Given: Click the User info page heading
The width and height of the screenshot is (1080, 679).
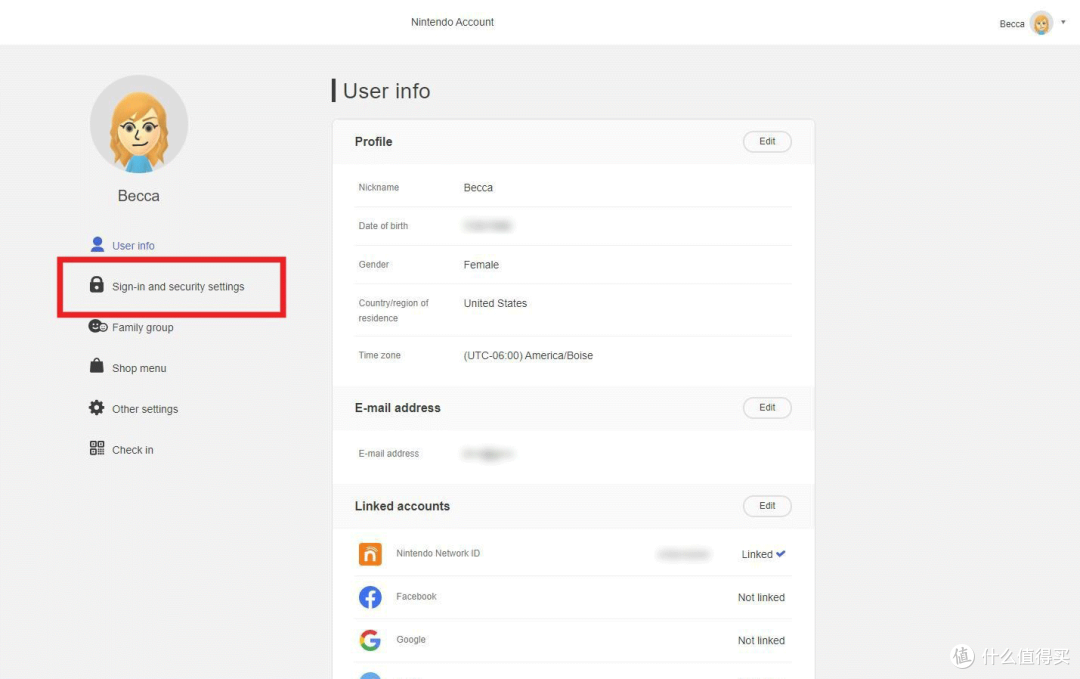Looking at the screenshot, I should pyautogui.click(x=386, y=91).
